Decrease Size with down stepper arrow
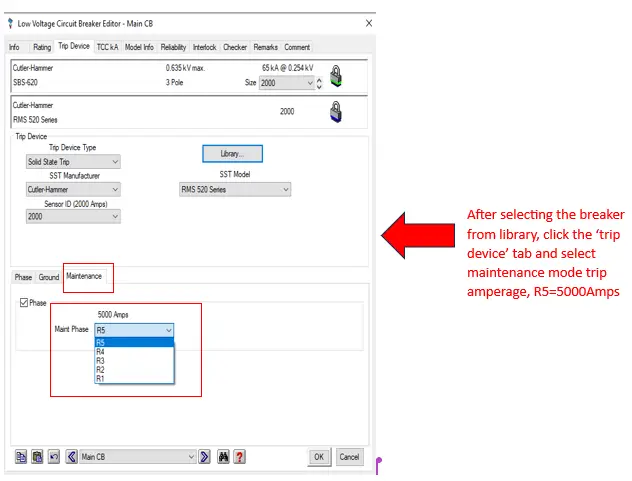This screenshot has height=481, width=632. [x=319, y=86]
